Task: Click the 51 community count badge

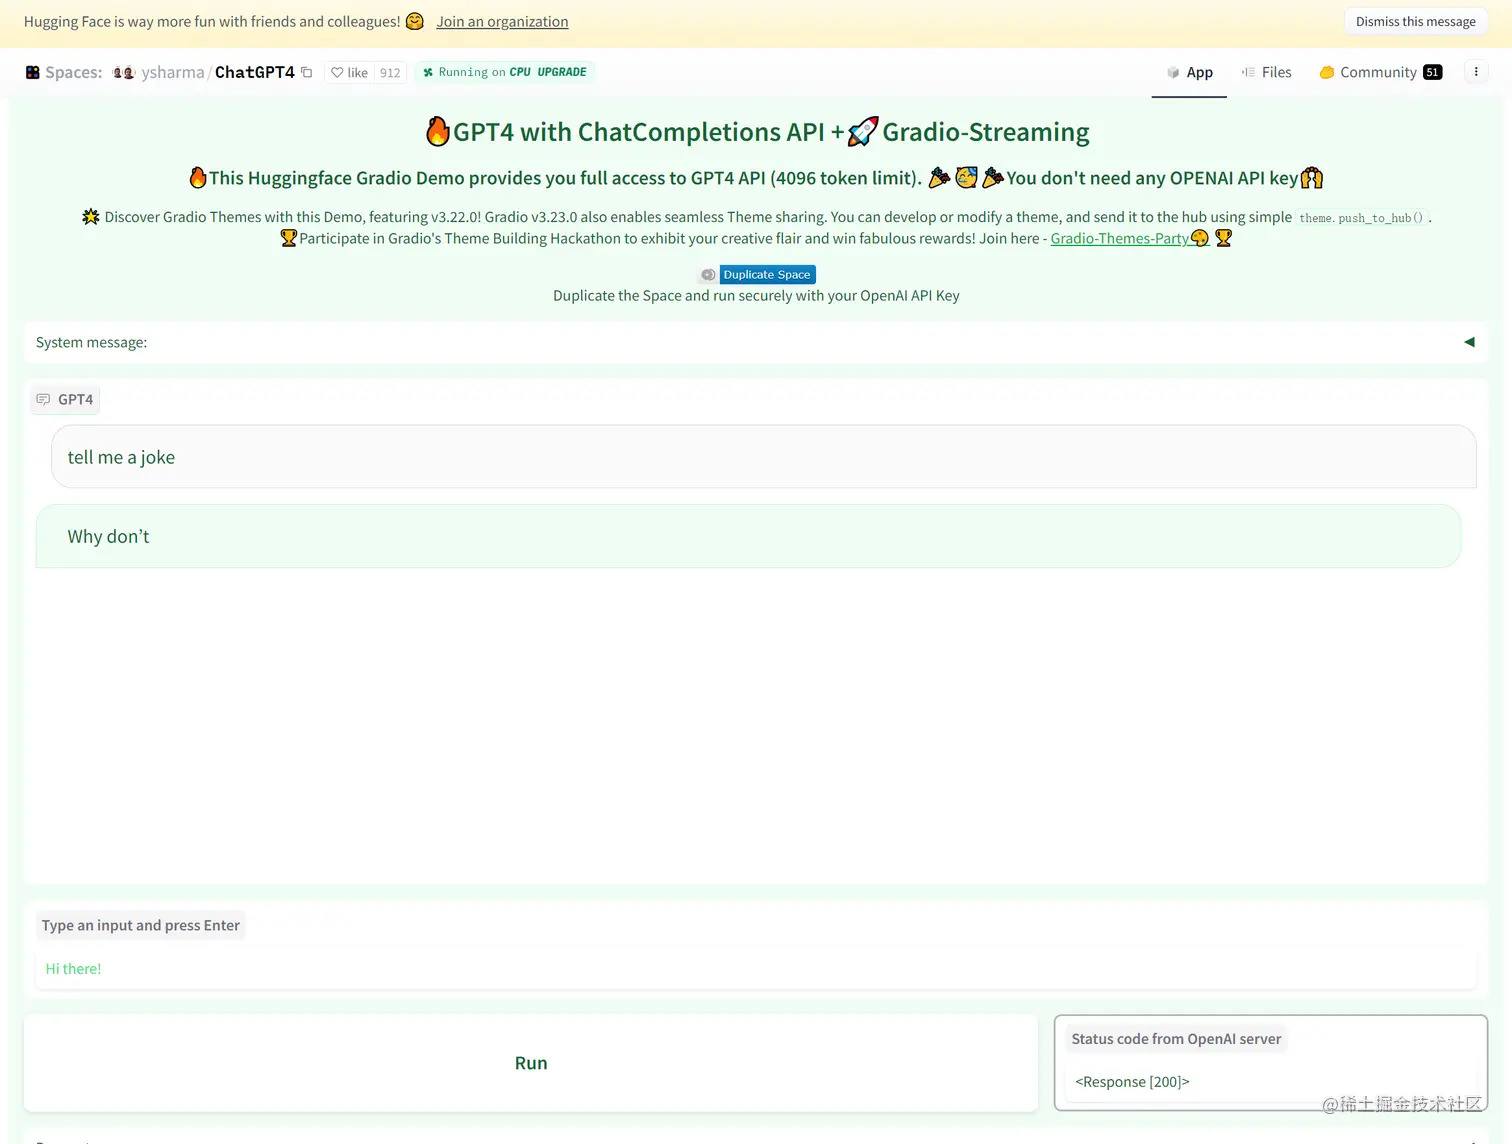Action: pos(1433,72)
